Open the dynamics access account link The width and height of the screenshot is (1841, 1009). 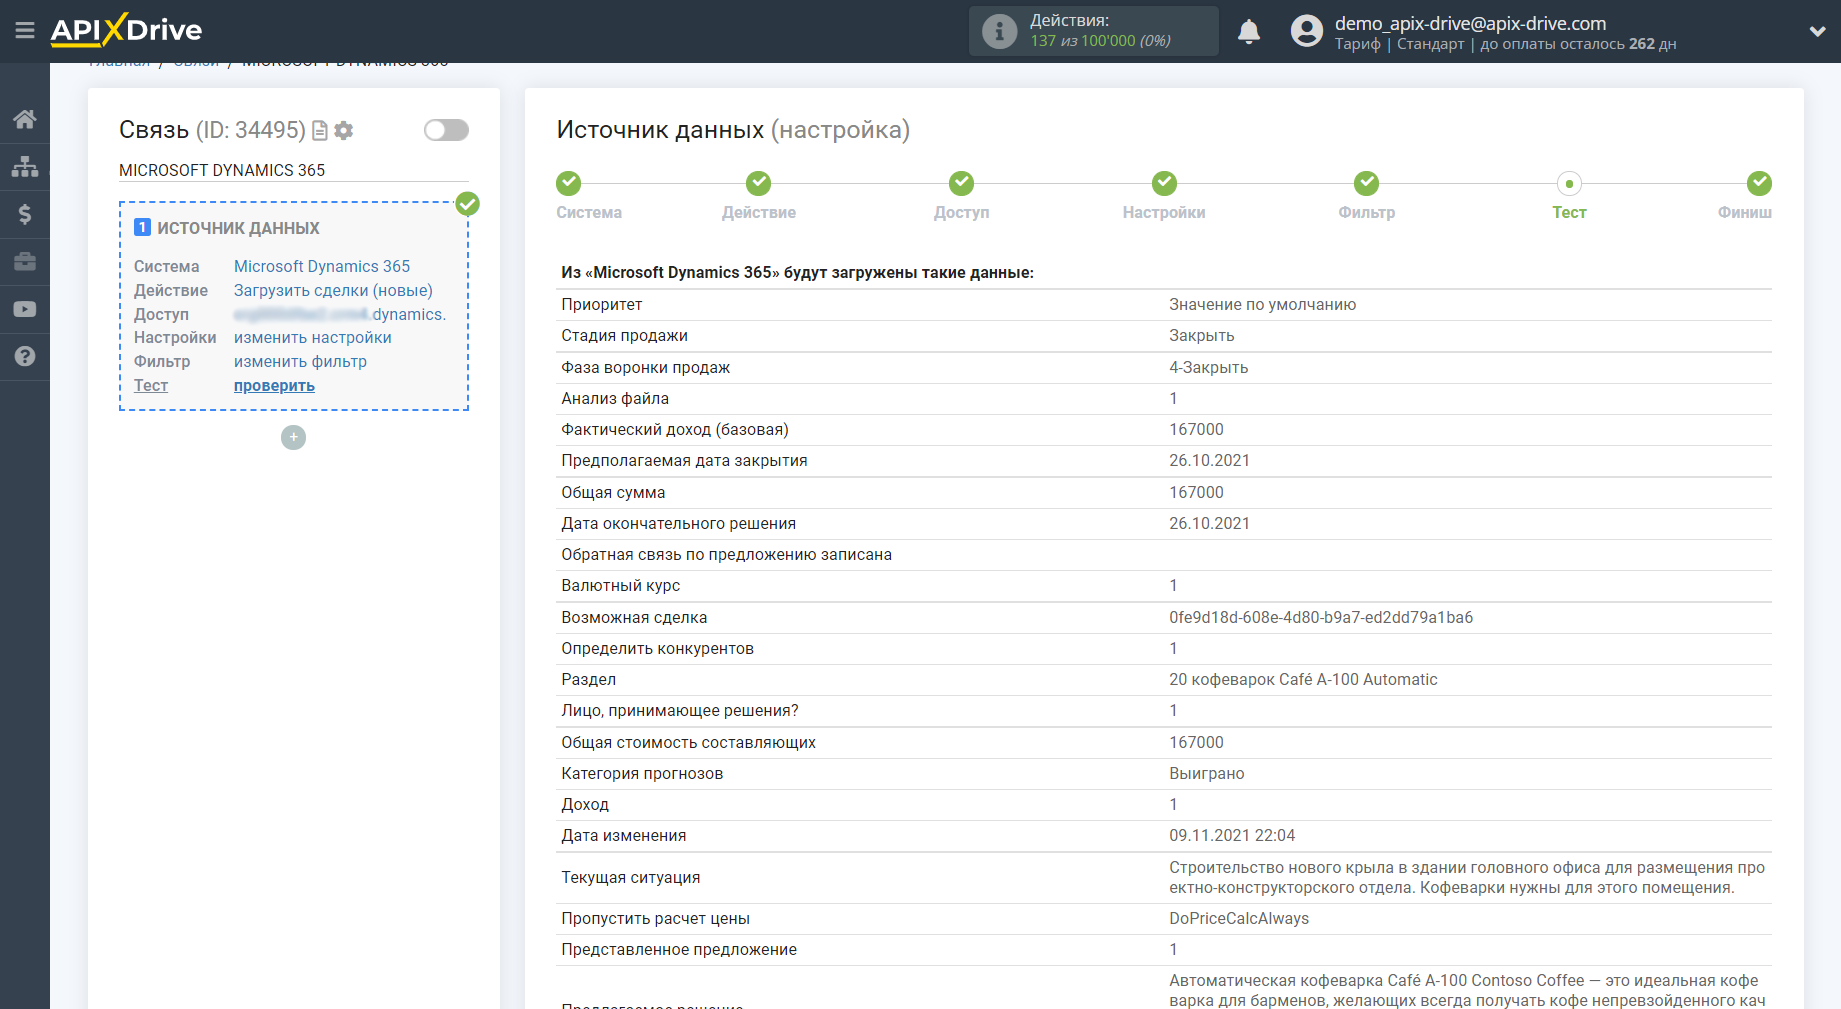(x=340, y=314)
